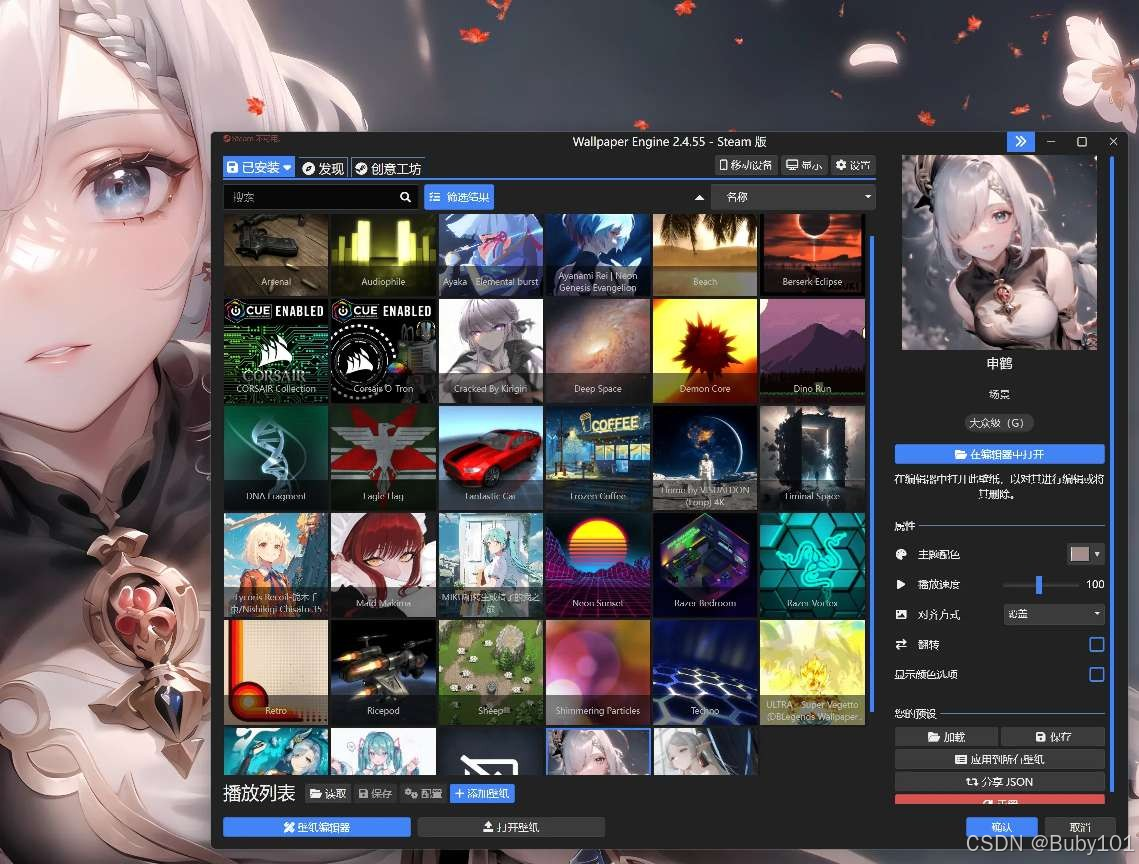Image resolution: width=1139 pixels, height=864 pixels.
Task: Select the Liminal Space wallpaper
Action: tap(812, 458)
